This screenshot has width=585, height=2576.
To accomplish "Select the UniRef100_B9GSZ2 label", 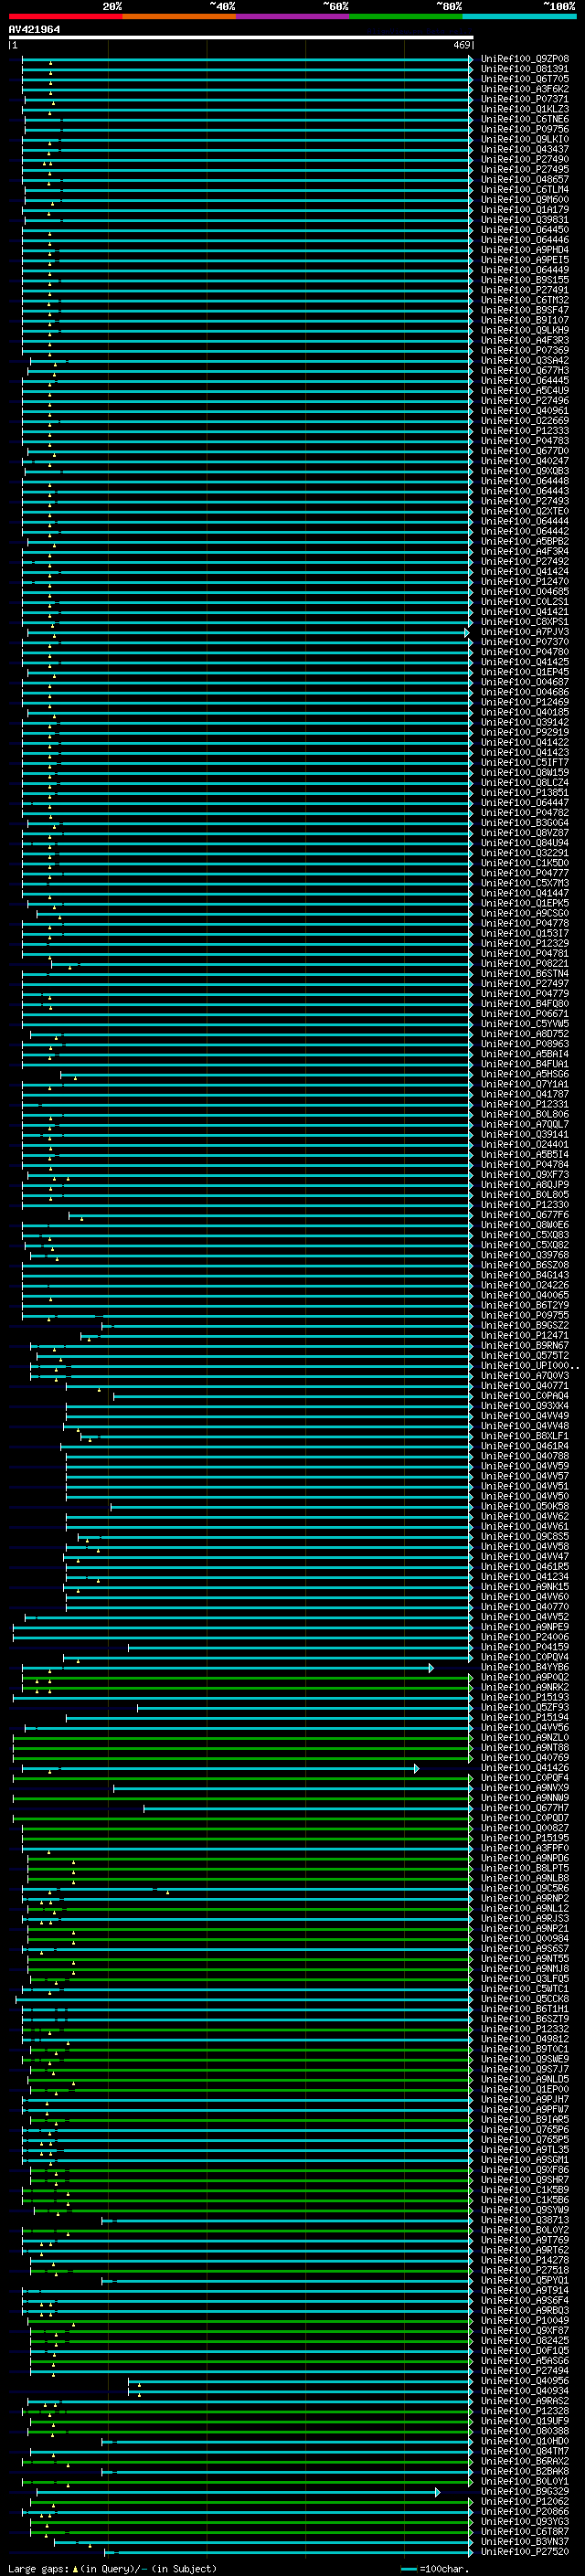I will click(x=524, y=1325).
